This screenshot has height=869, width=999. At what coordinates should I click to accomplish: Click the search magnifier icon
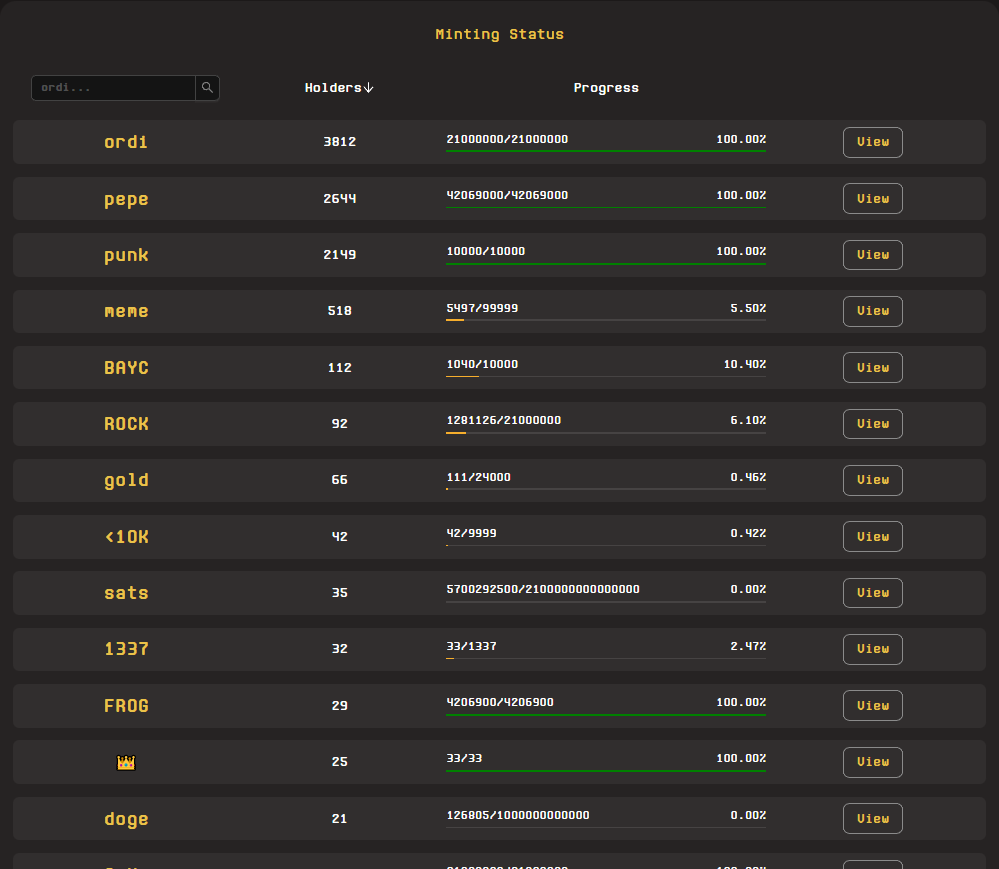207,88
